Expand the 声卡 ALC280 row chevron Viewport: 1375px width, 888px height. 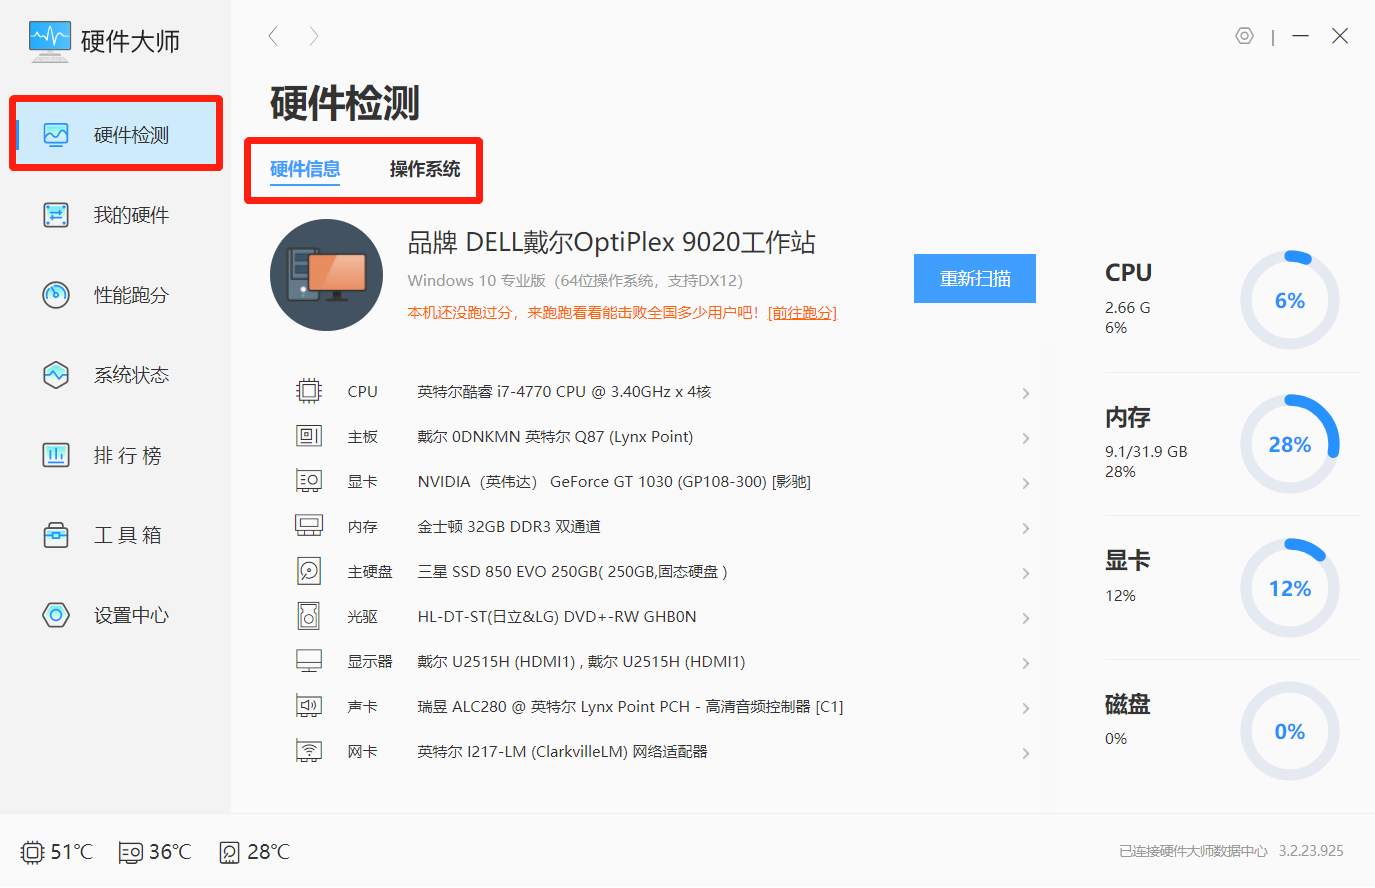tap(1025, 708)
